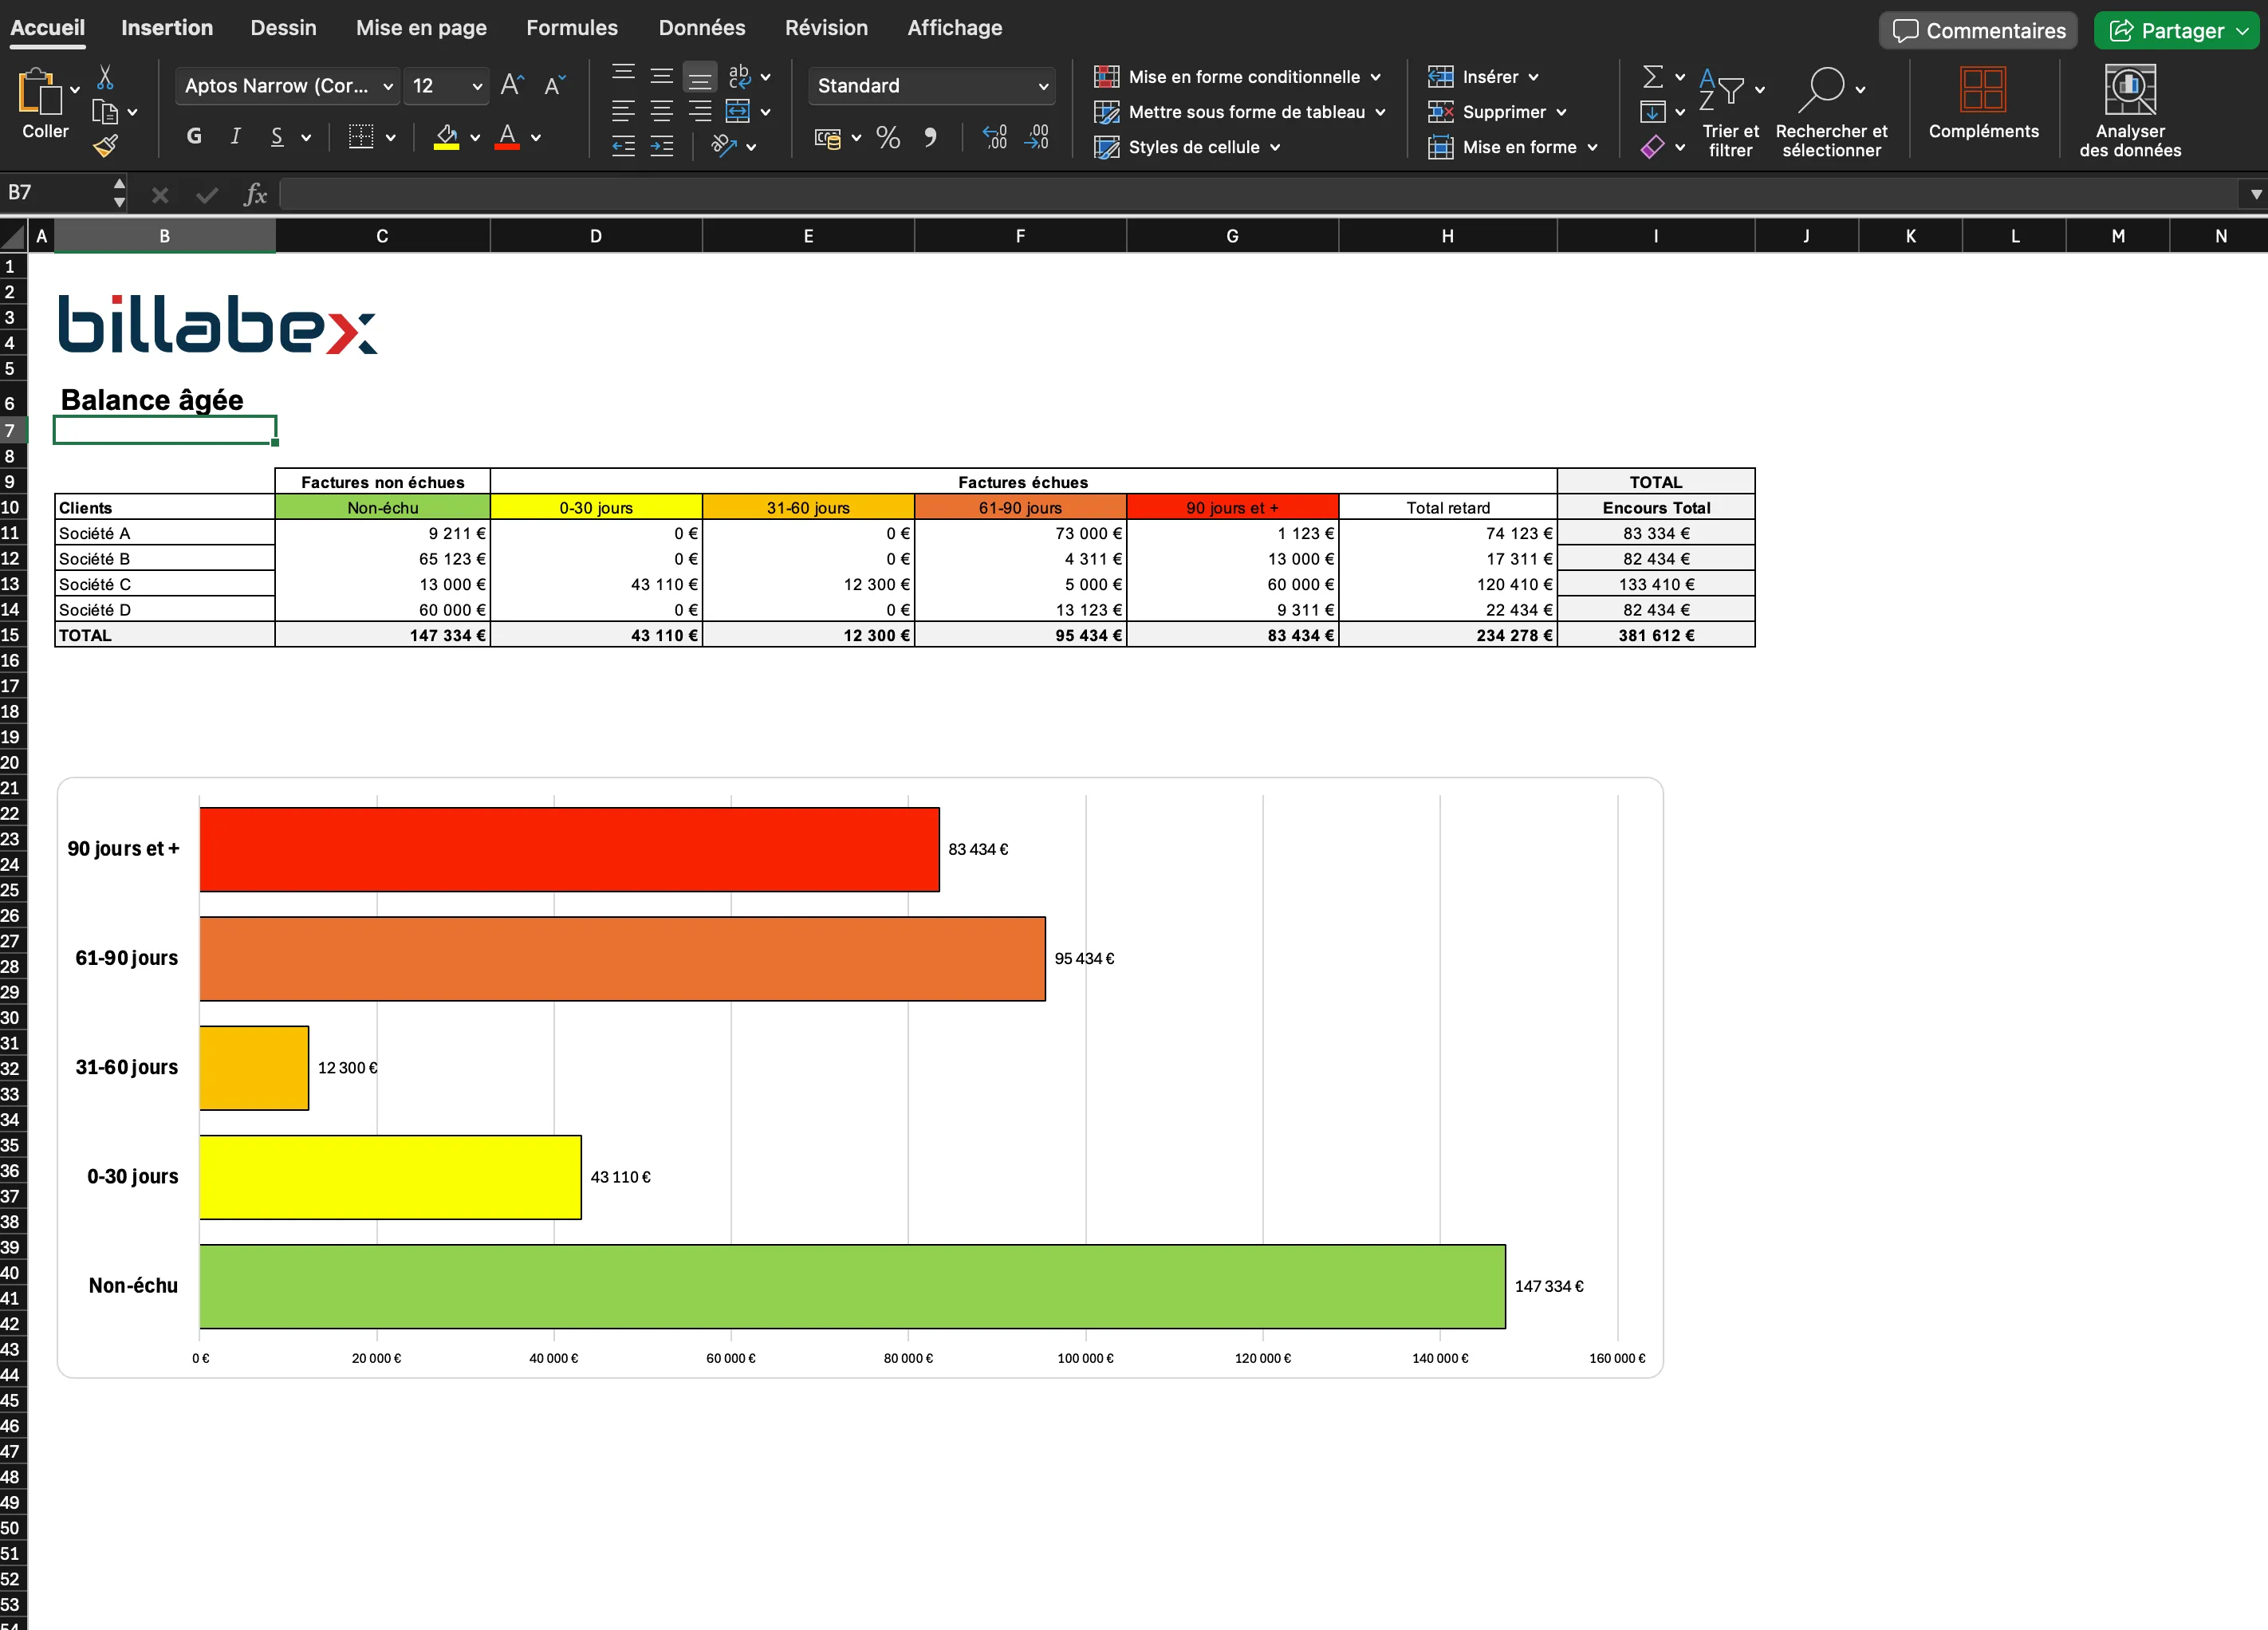Toggle italic formatting
2268x1630 pixels.
[235, 137]
